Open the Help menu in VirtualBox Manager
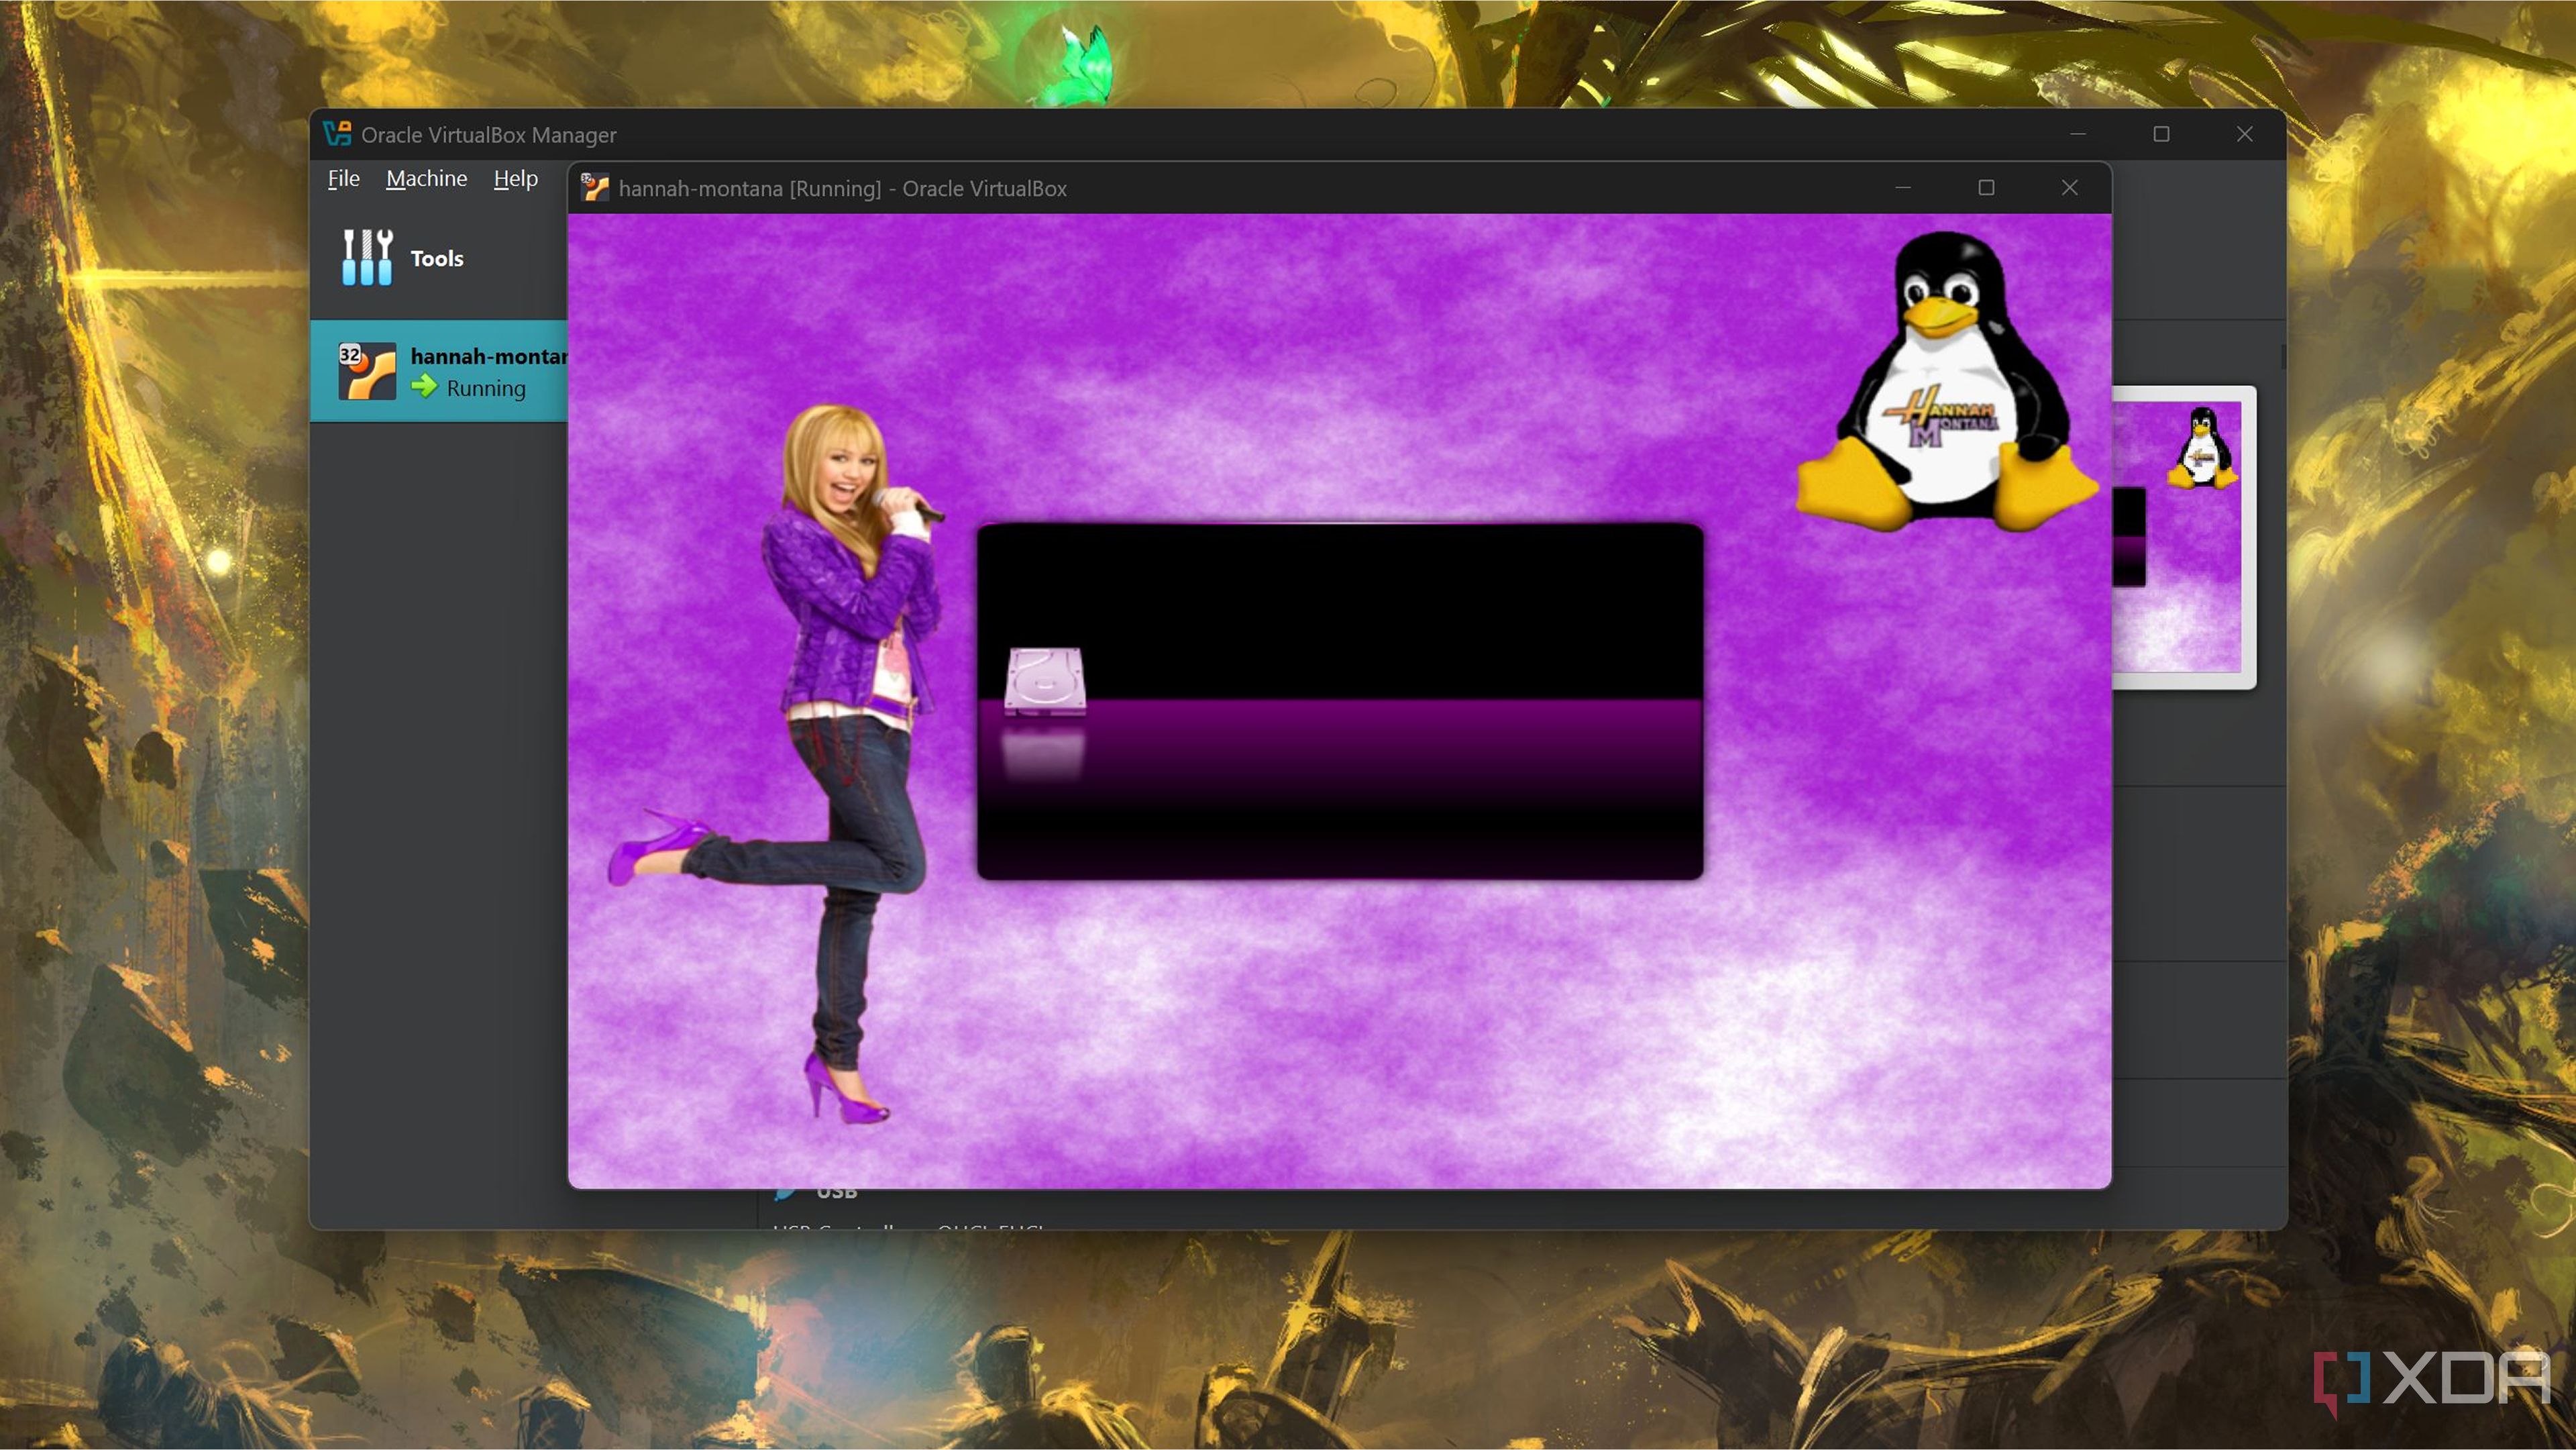Image resolution: width=2576 pixels, height=1450 pixels. point(515,178)
